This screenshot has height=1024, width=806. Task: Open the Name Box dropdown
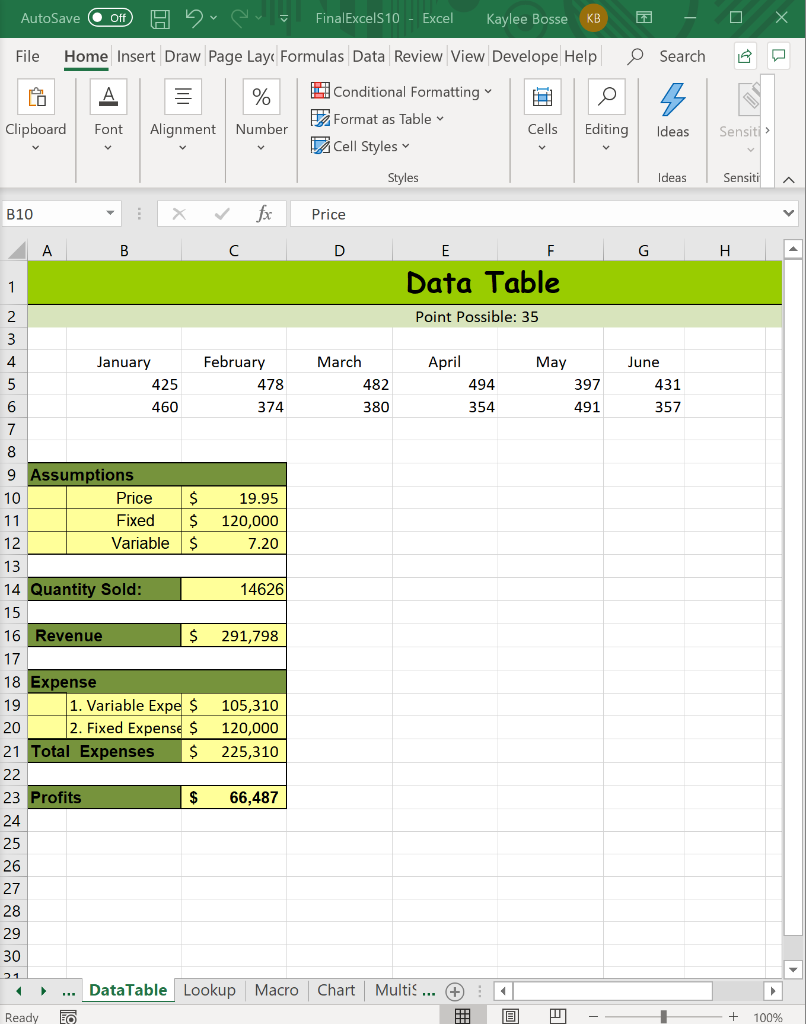pyautogui.click(x=111, y=213)
